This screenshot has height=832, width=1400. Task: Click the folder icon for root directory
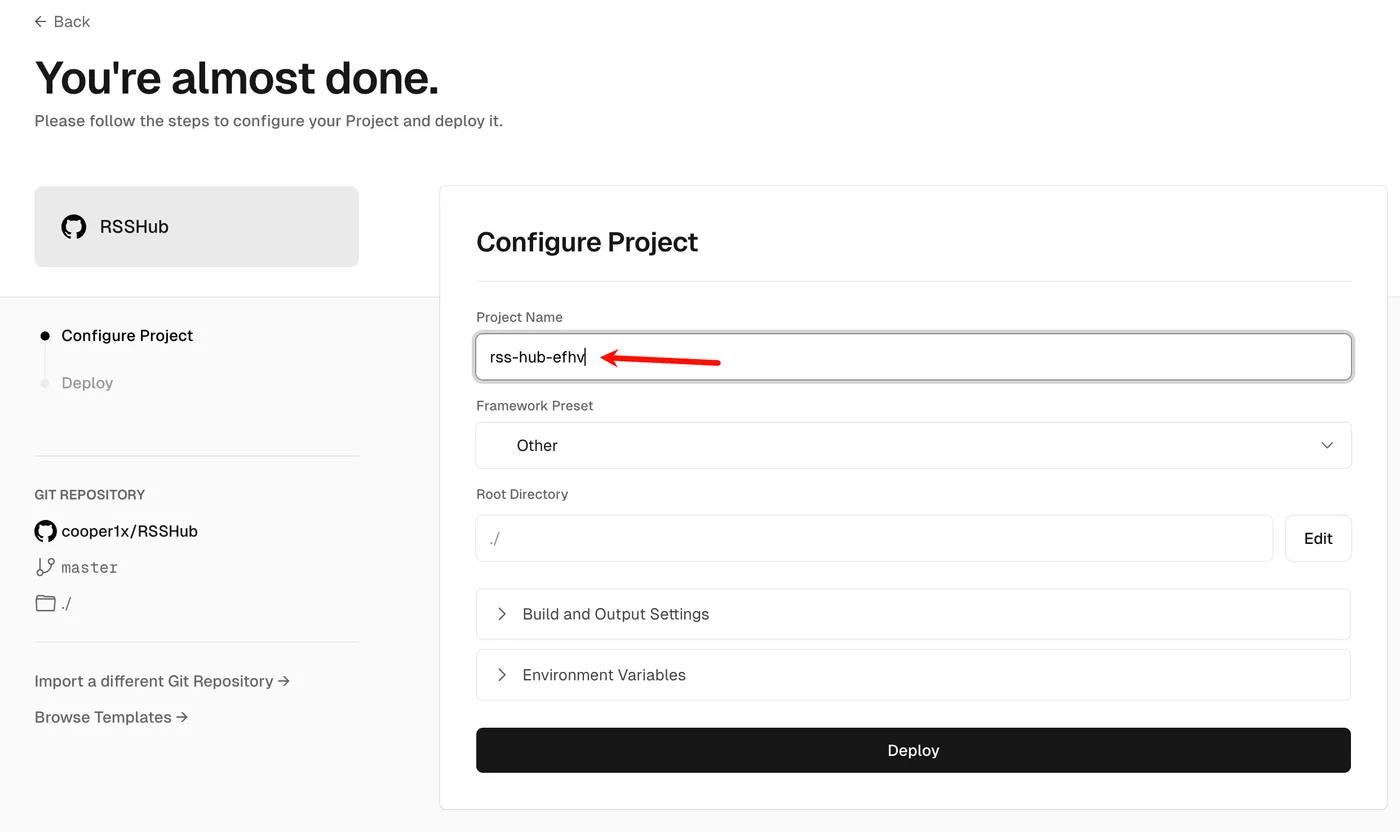pos(45,603)
